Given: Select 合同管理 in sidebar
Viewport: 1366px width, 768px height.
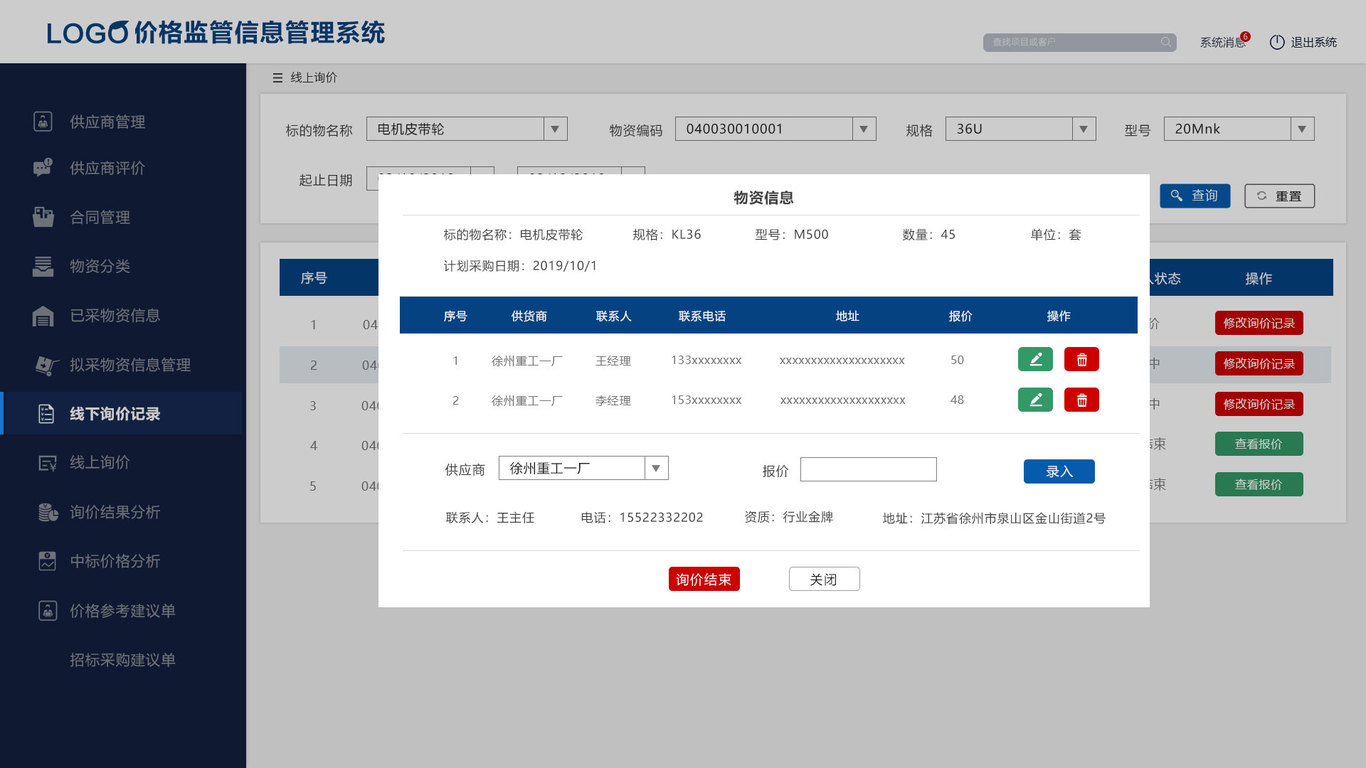Looking at the screenshot, I should pos(100,217).
